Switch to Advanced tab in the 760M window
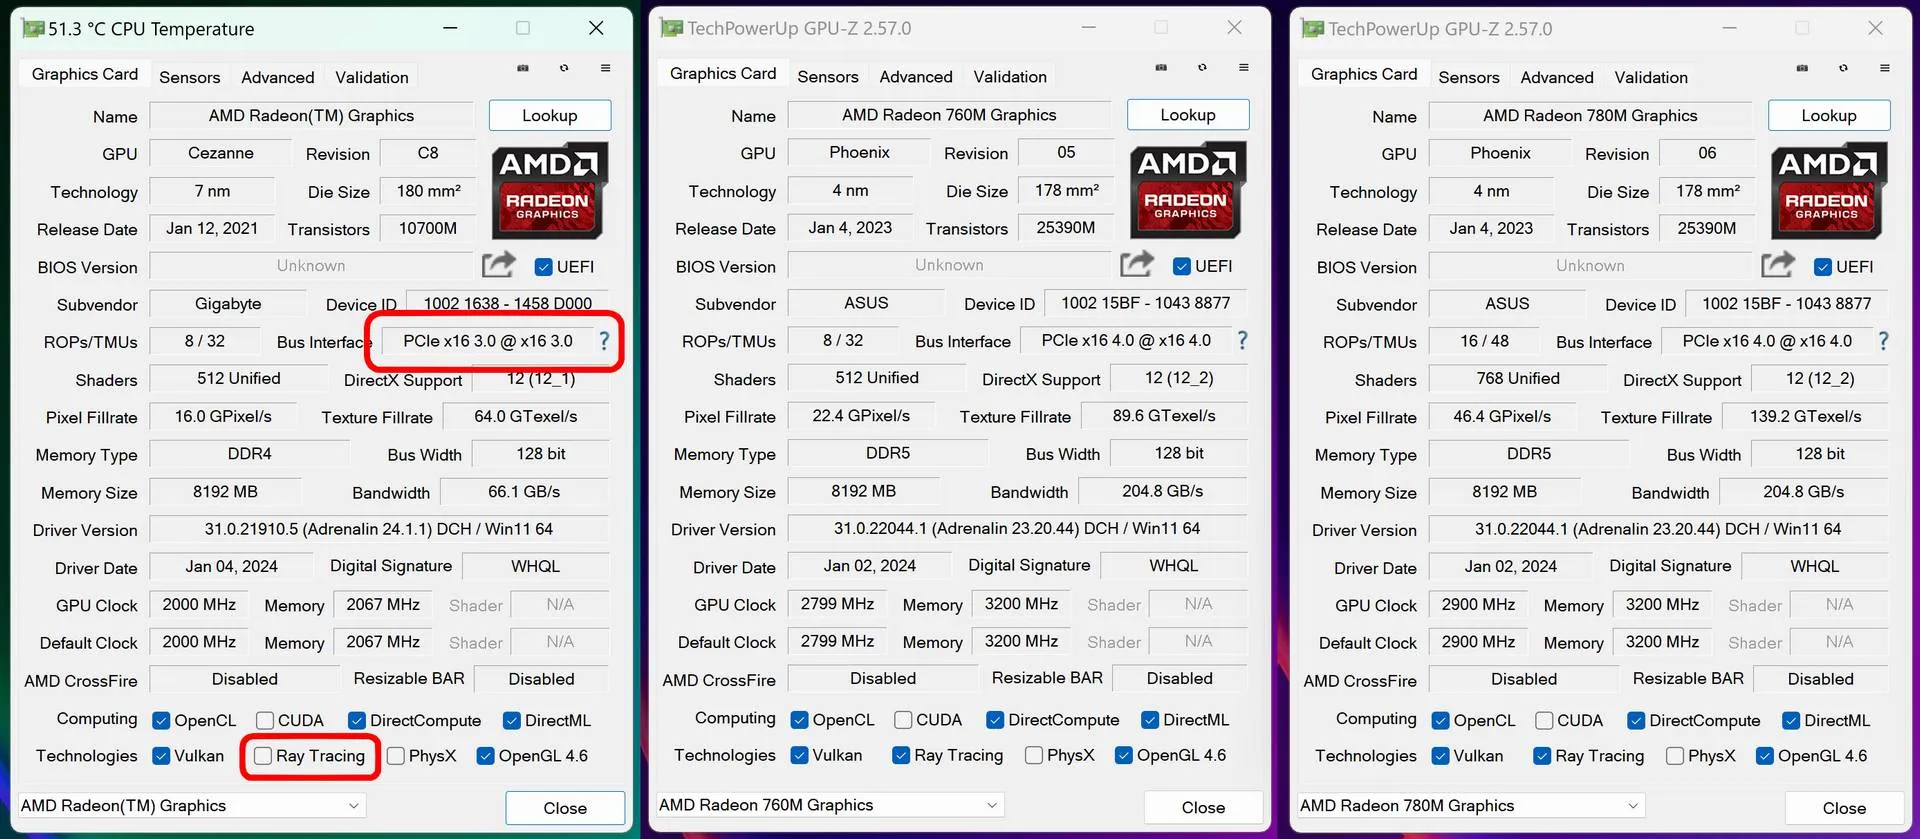The height and width of the screenshot is (839, 1920). [916, 76]
